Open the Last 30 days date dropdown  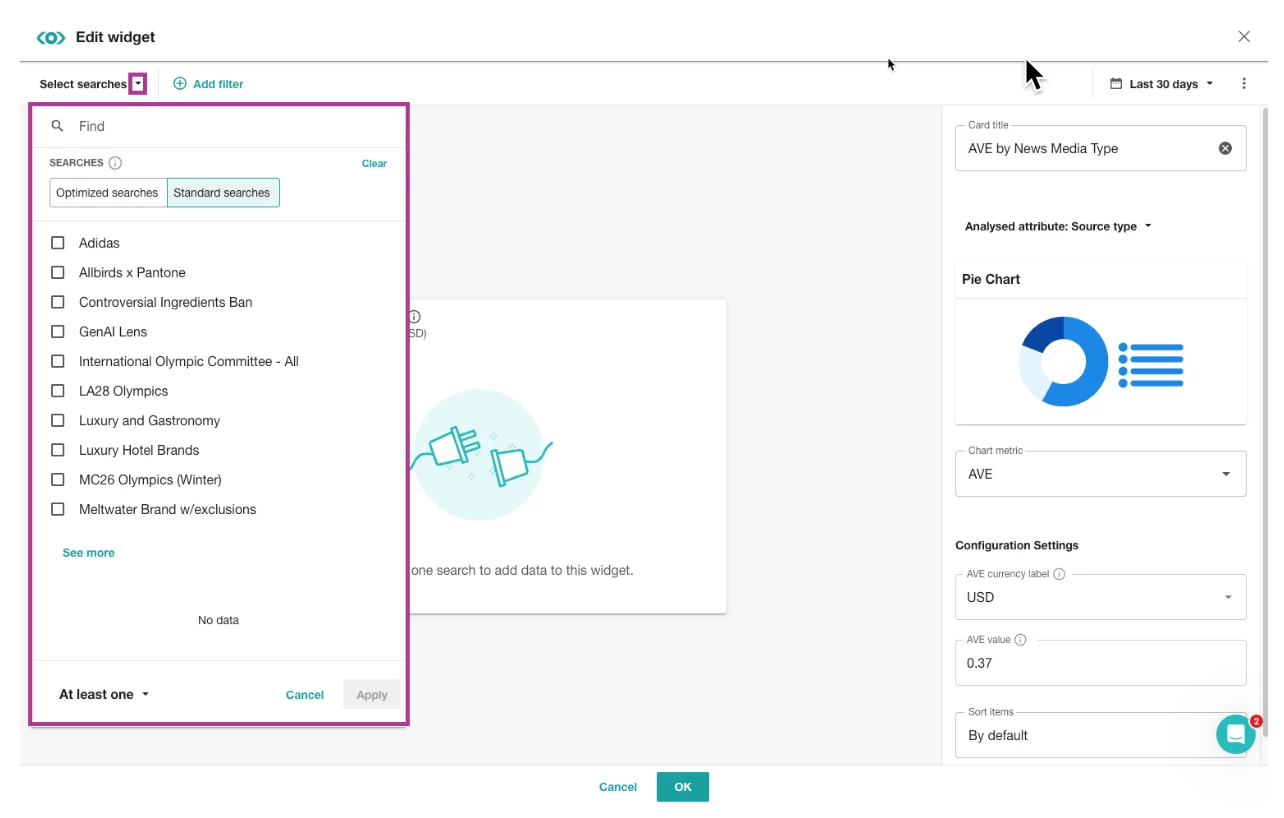click(1162, 84)
